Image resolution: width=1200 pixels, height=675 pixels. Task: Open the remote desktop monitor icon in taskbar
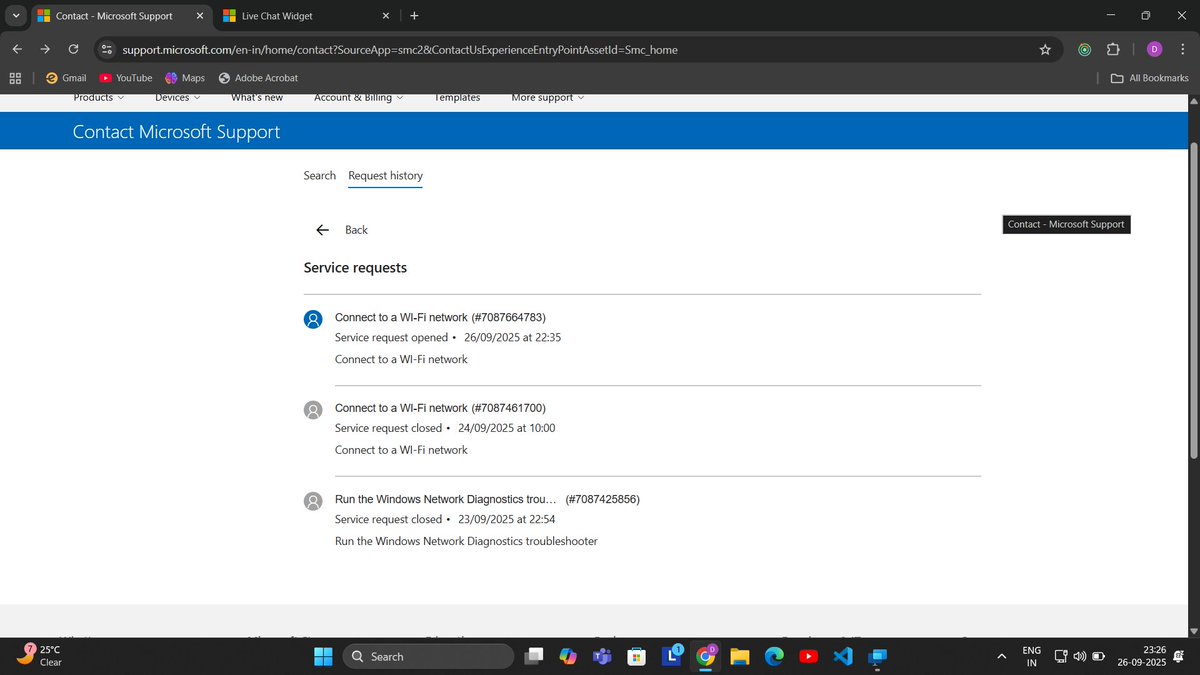coord(877,656)
